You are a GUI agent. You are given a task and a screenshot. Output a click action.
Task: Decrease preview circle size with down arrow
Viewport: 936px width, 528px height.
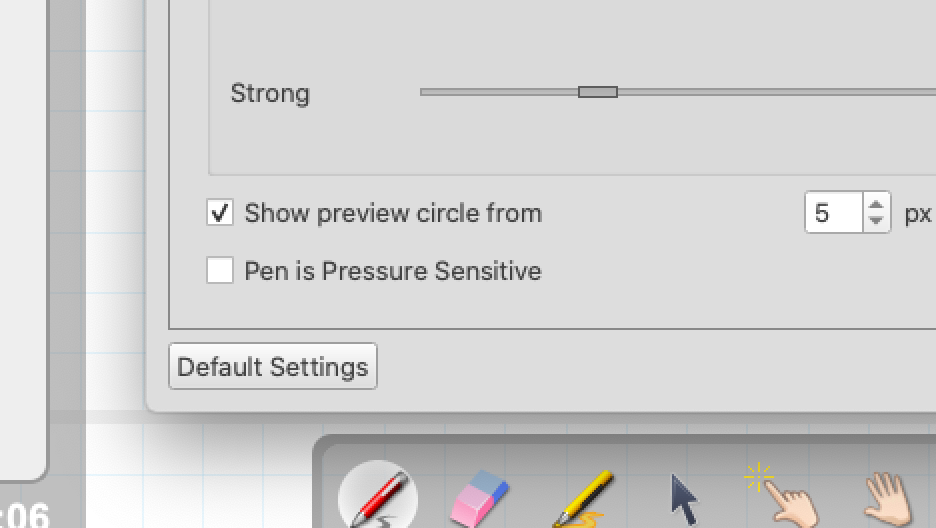click(x=876, y=221)
